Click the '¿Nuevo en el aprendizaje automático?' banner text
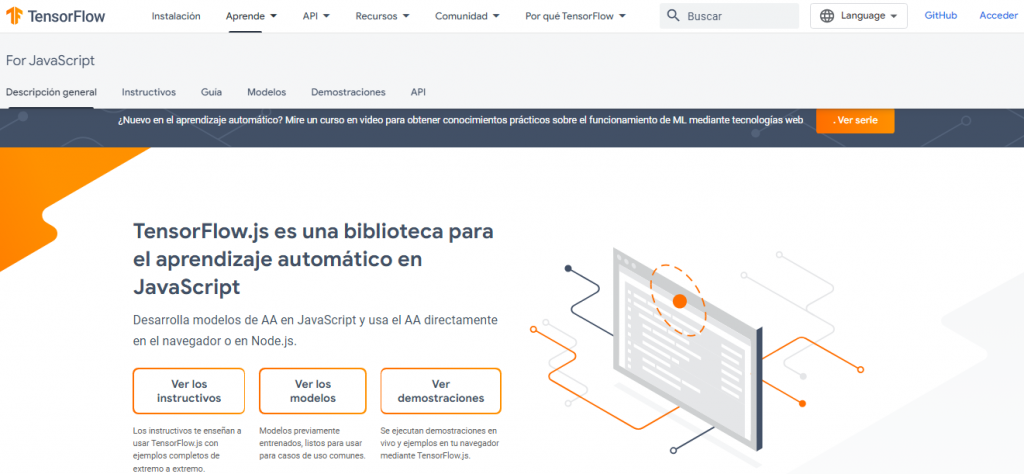Viewport: 1024px width, 474px height. coord(460,121)
